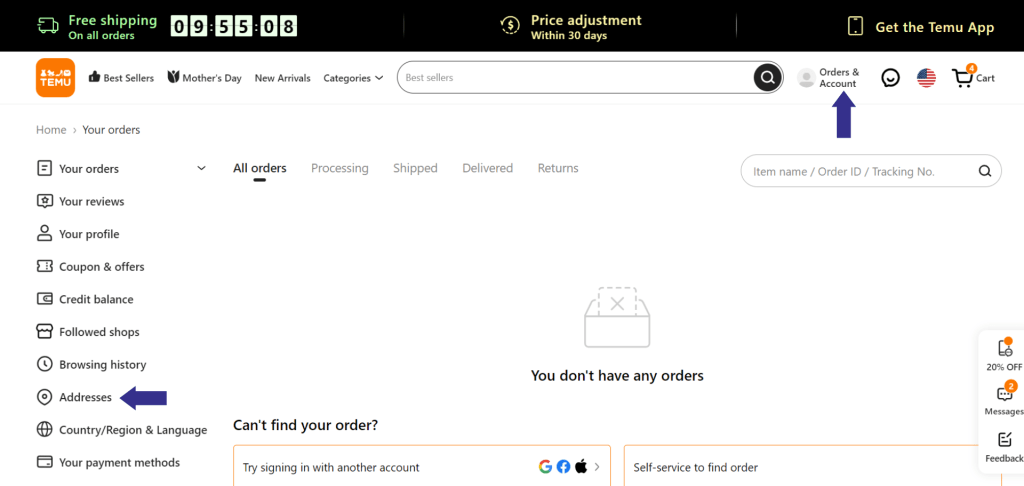This screenshot has width=1024, height=486.
Task: Click the orange Temu logo
Action: (x=55, y=78)
